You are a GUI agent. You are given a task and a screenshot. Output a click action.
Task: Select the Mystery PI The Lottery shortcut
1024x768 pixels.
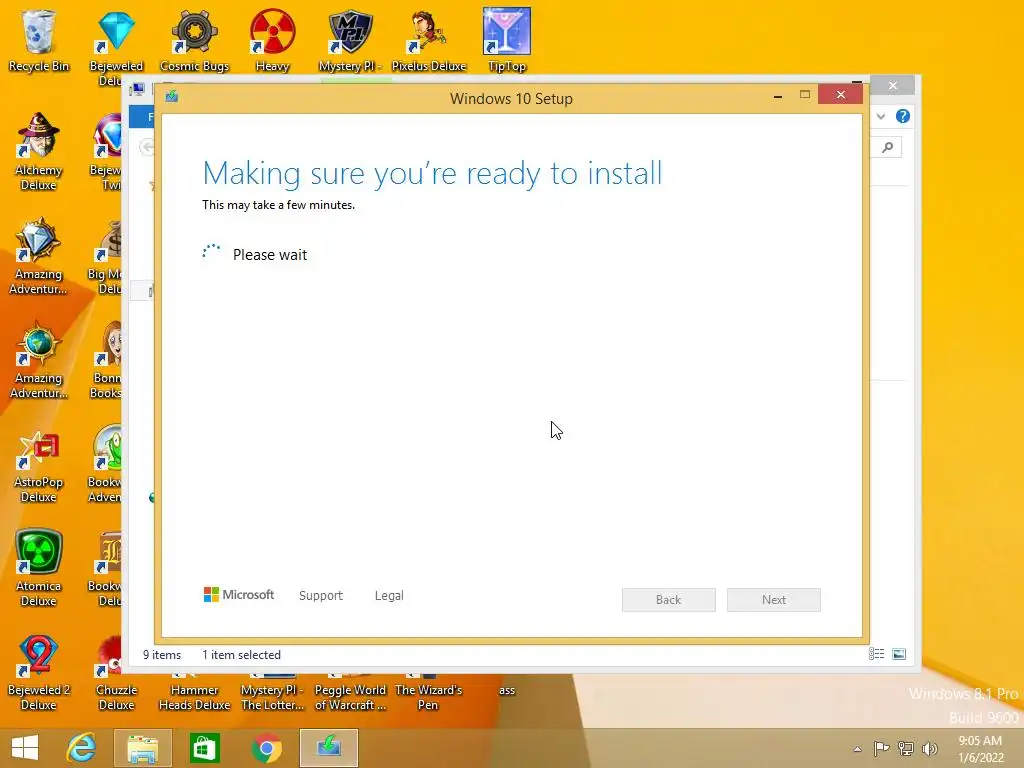[272, 696]
